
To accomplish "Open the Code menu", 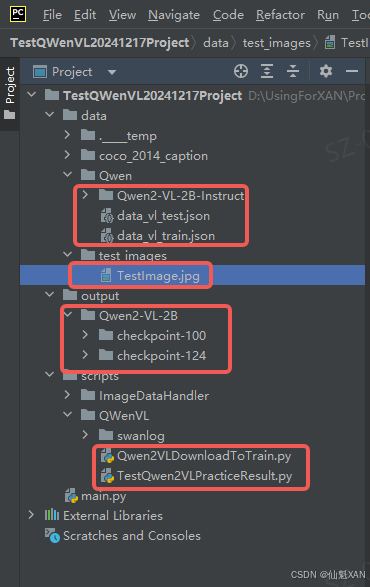I will (x=228, y=15).
